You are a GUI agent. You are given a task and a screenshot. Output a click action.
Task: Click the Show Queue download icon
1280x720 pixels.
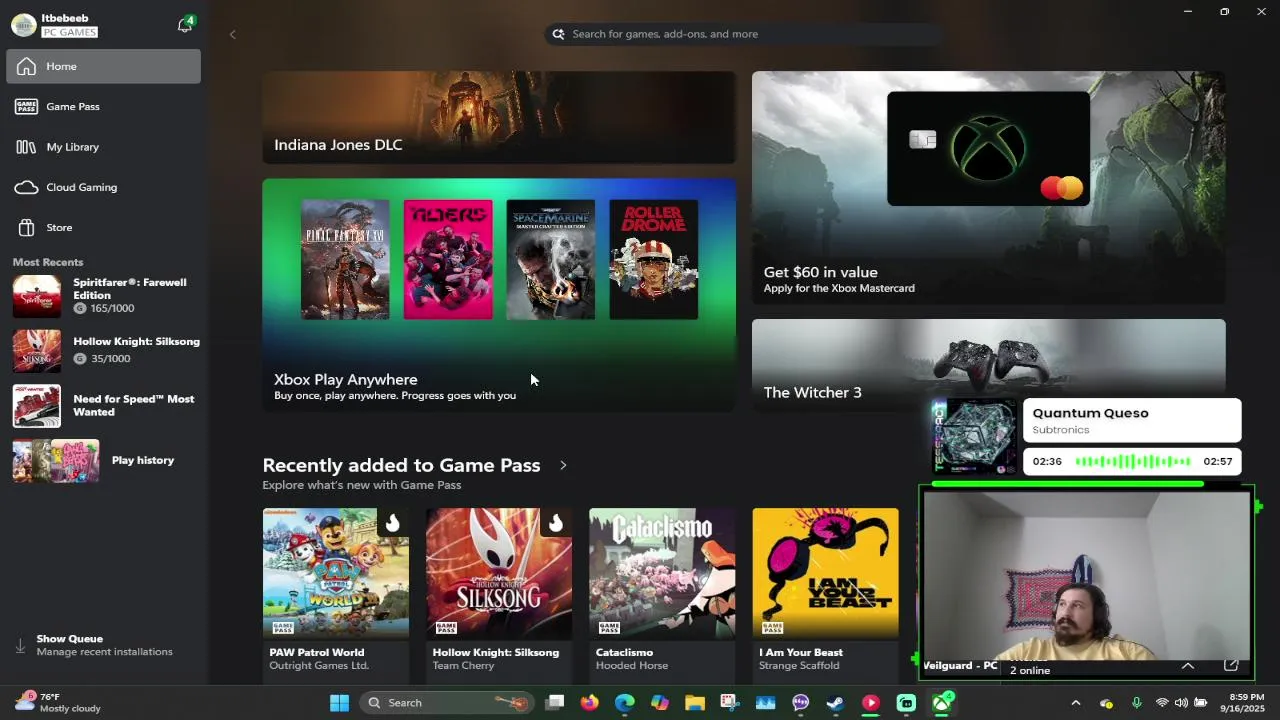20,646
